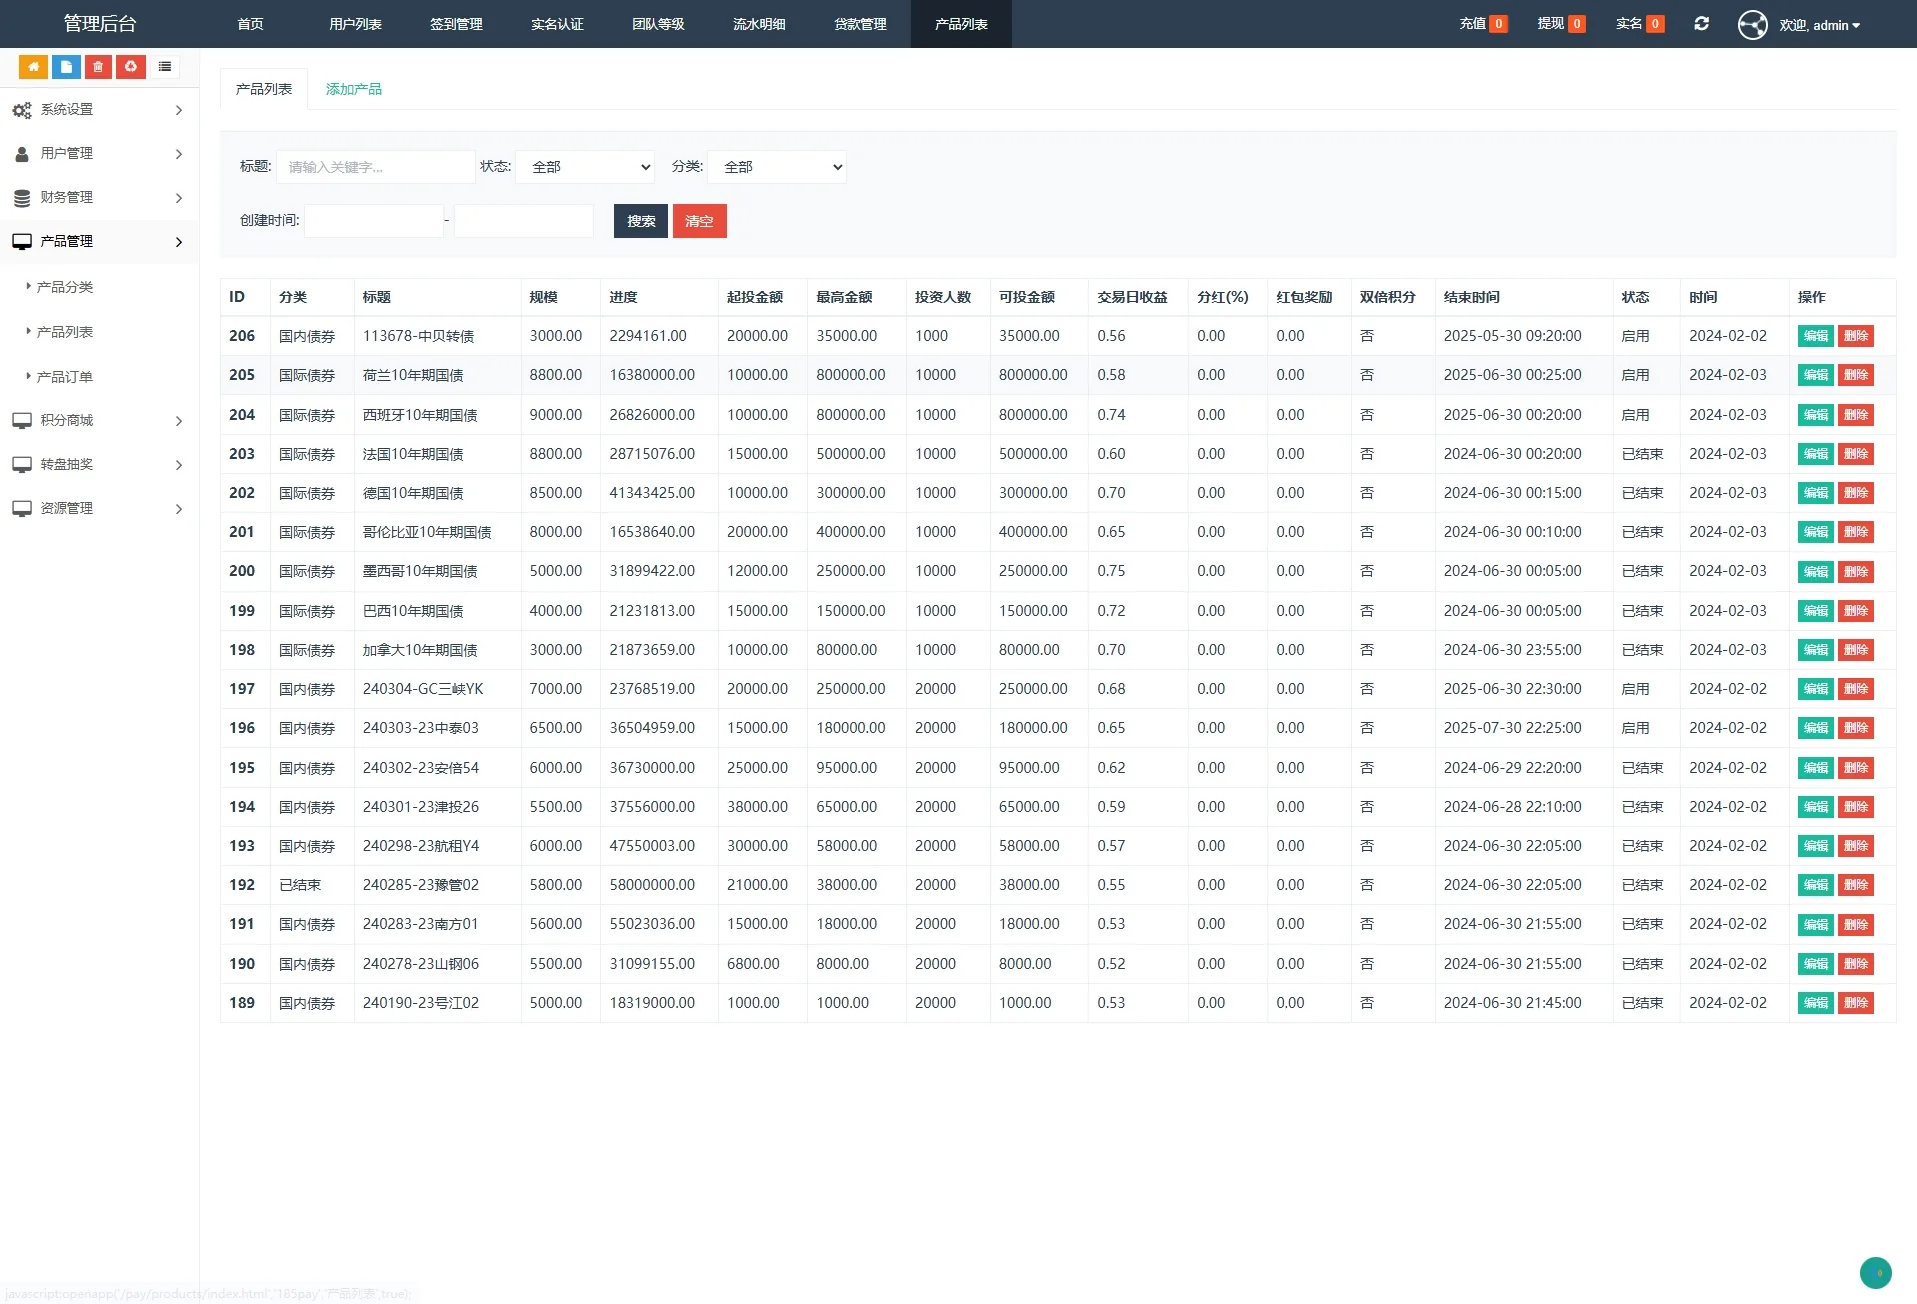Open the 分类 category dropdown
This screenshot has height=1304, width=1917.
tap(777, 167)
